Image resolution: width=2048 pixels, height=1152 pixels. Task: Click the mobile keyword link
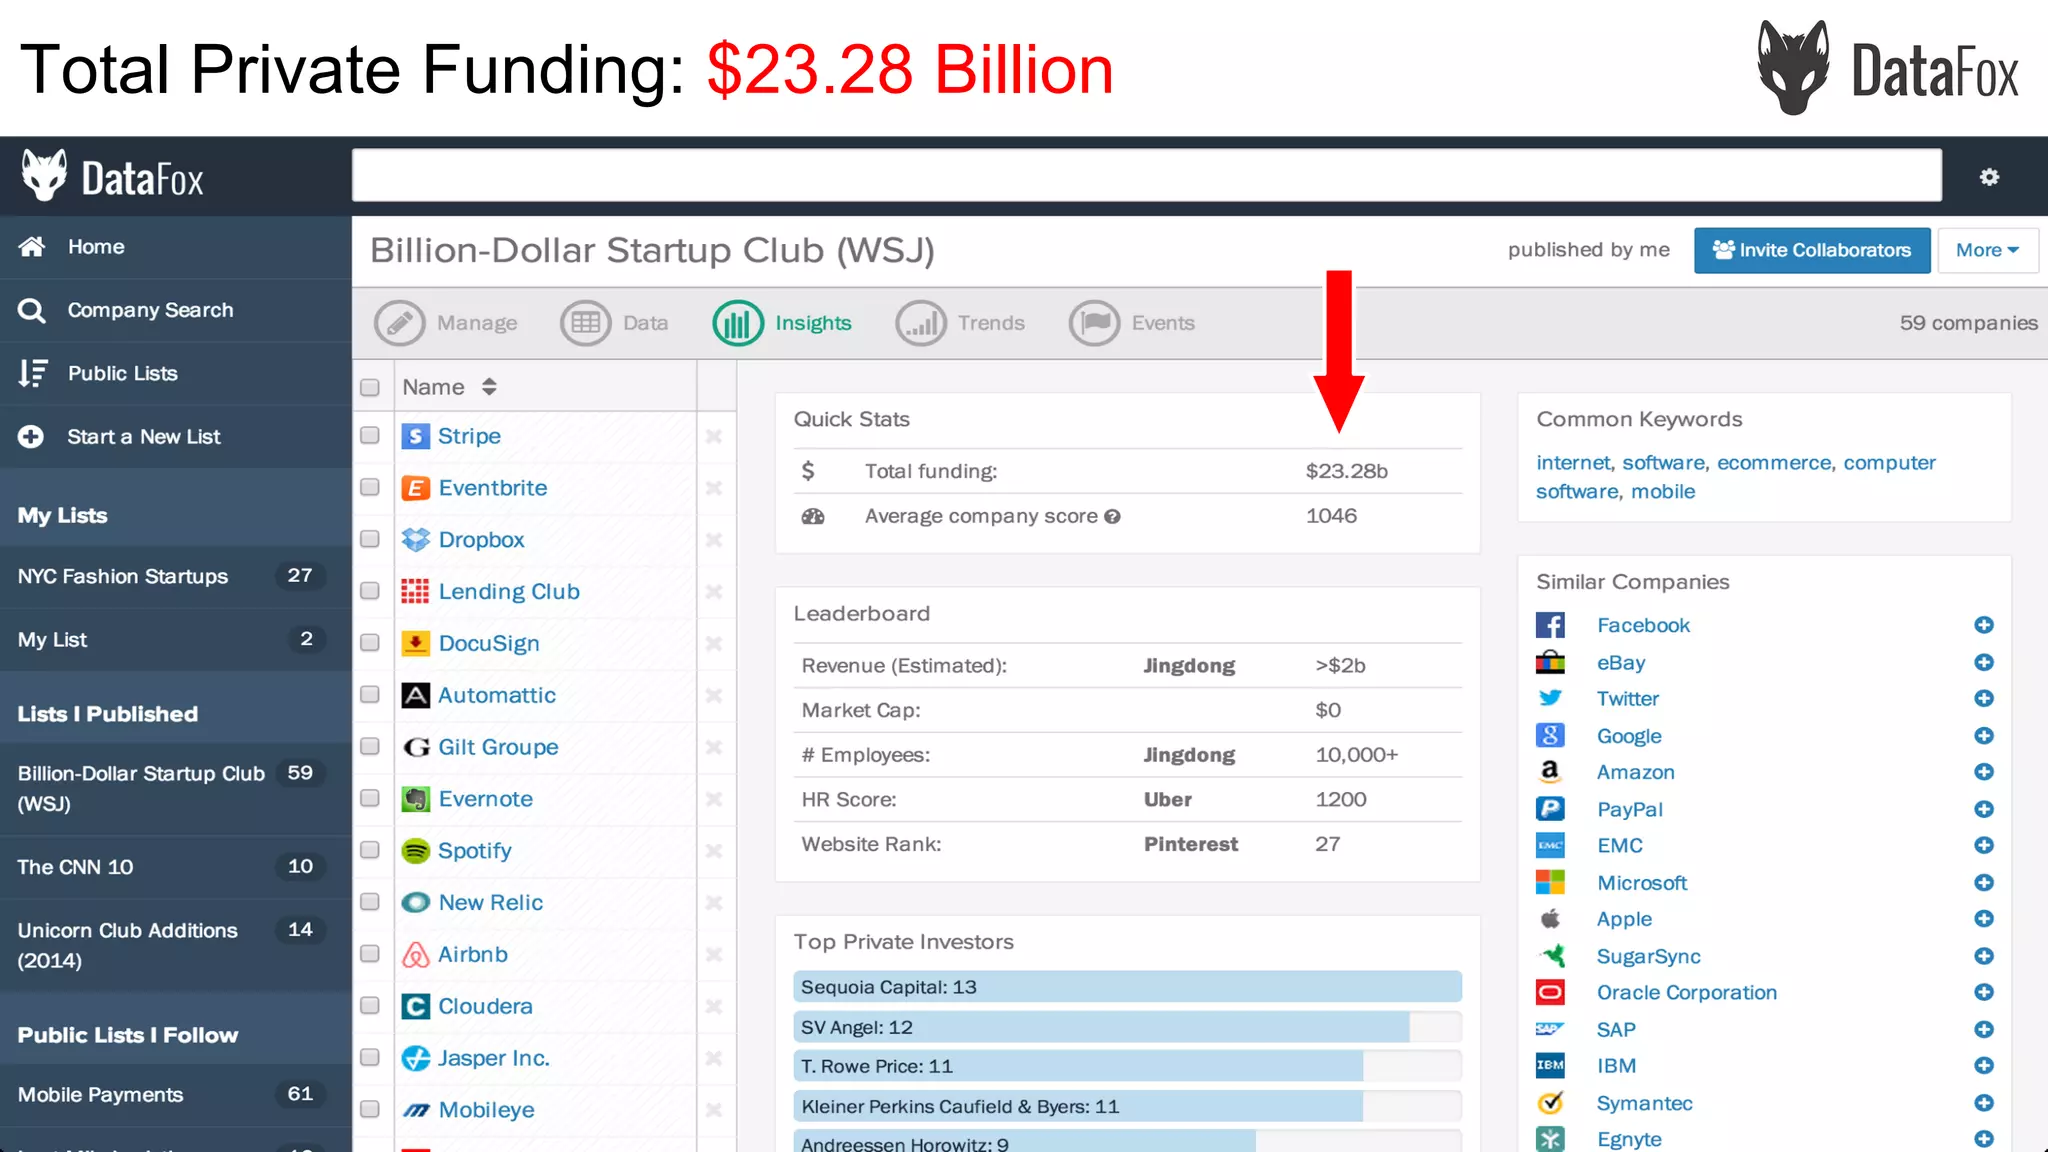point(1663,492)
